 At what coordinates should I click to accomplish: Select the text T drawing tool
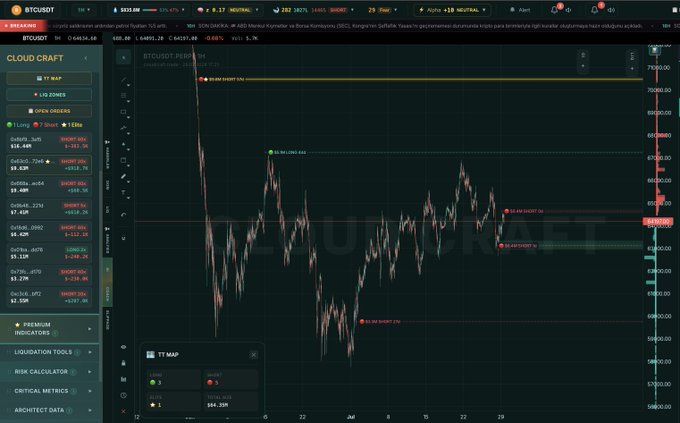[x=124, y=193]
